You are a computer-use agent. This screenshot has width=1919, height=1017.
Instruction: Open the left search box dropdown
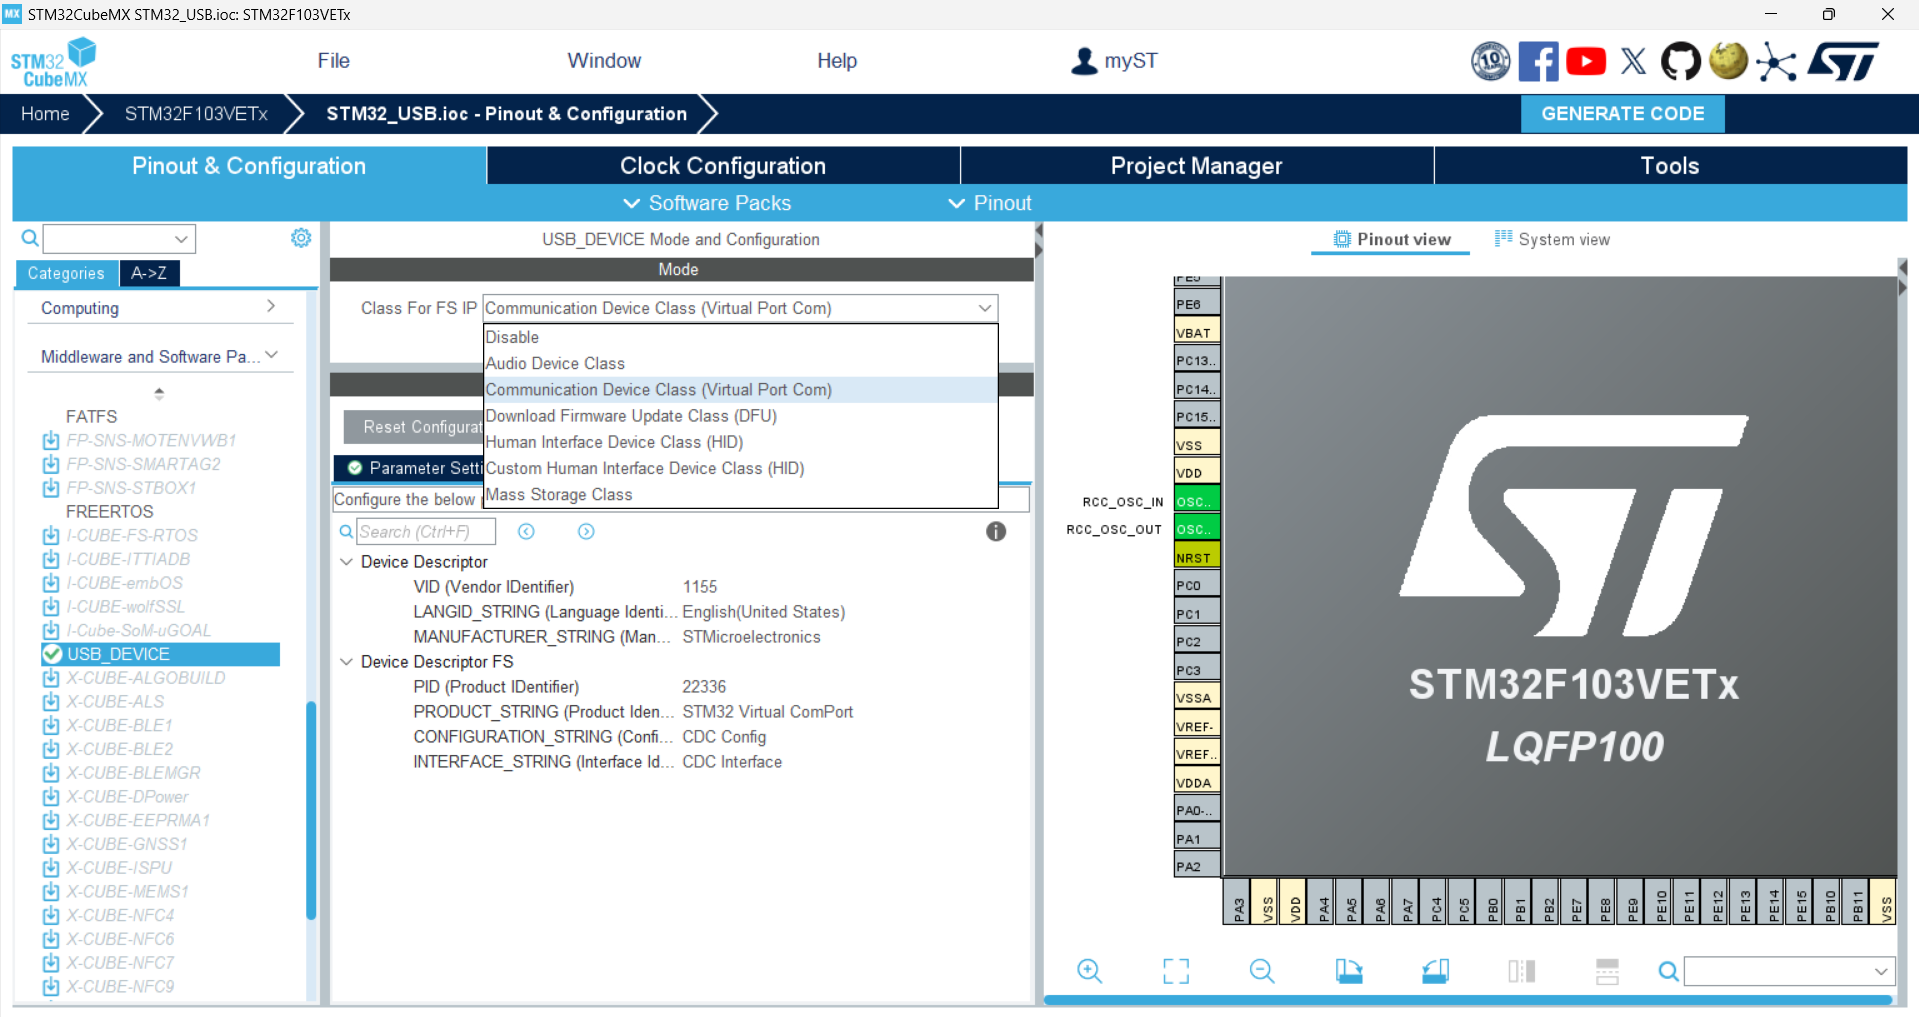click(181, 239)
